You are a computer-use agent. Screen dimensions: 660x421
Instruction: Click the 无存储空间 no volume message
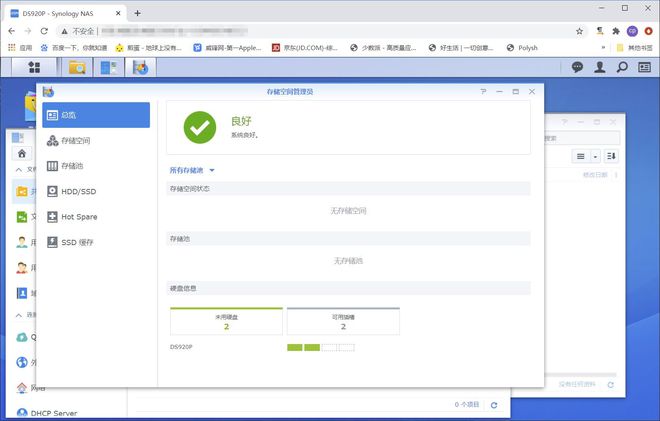pyautogui.click(x=348, y=211)
